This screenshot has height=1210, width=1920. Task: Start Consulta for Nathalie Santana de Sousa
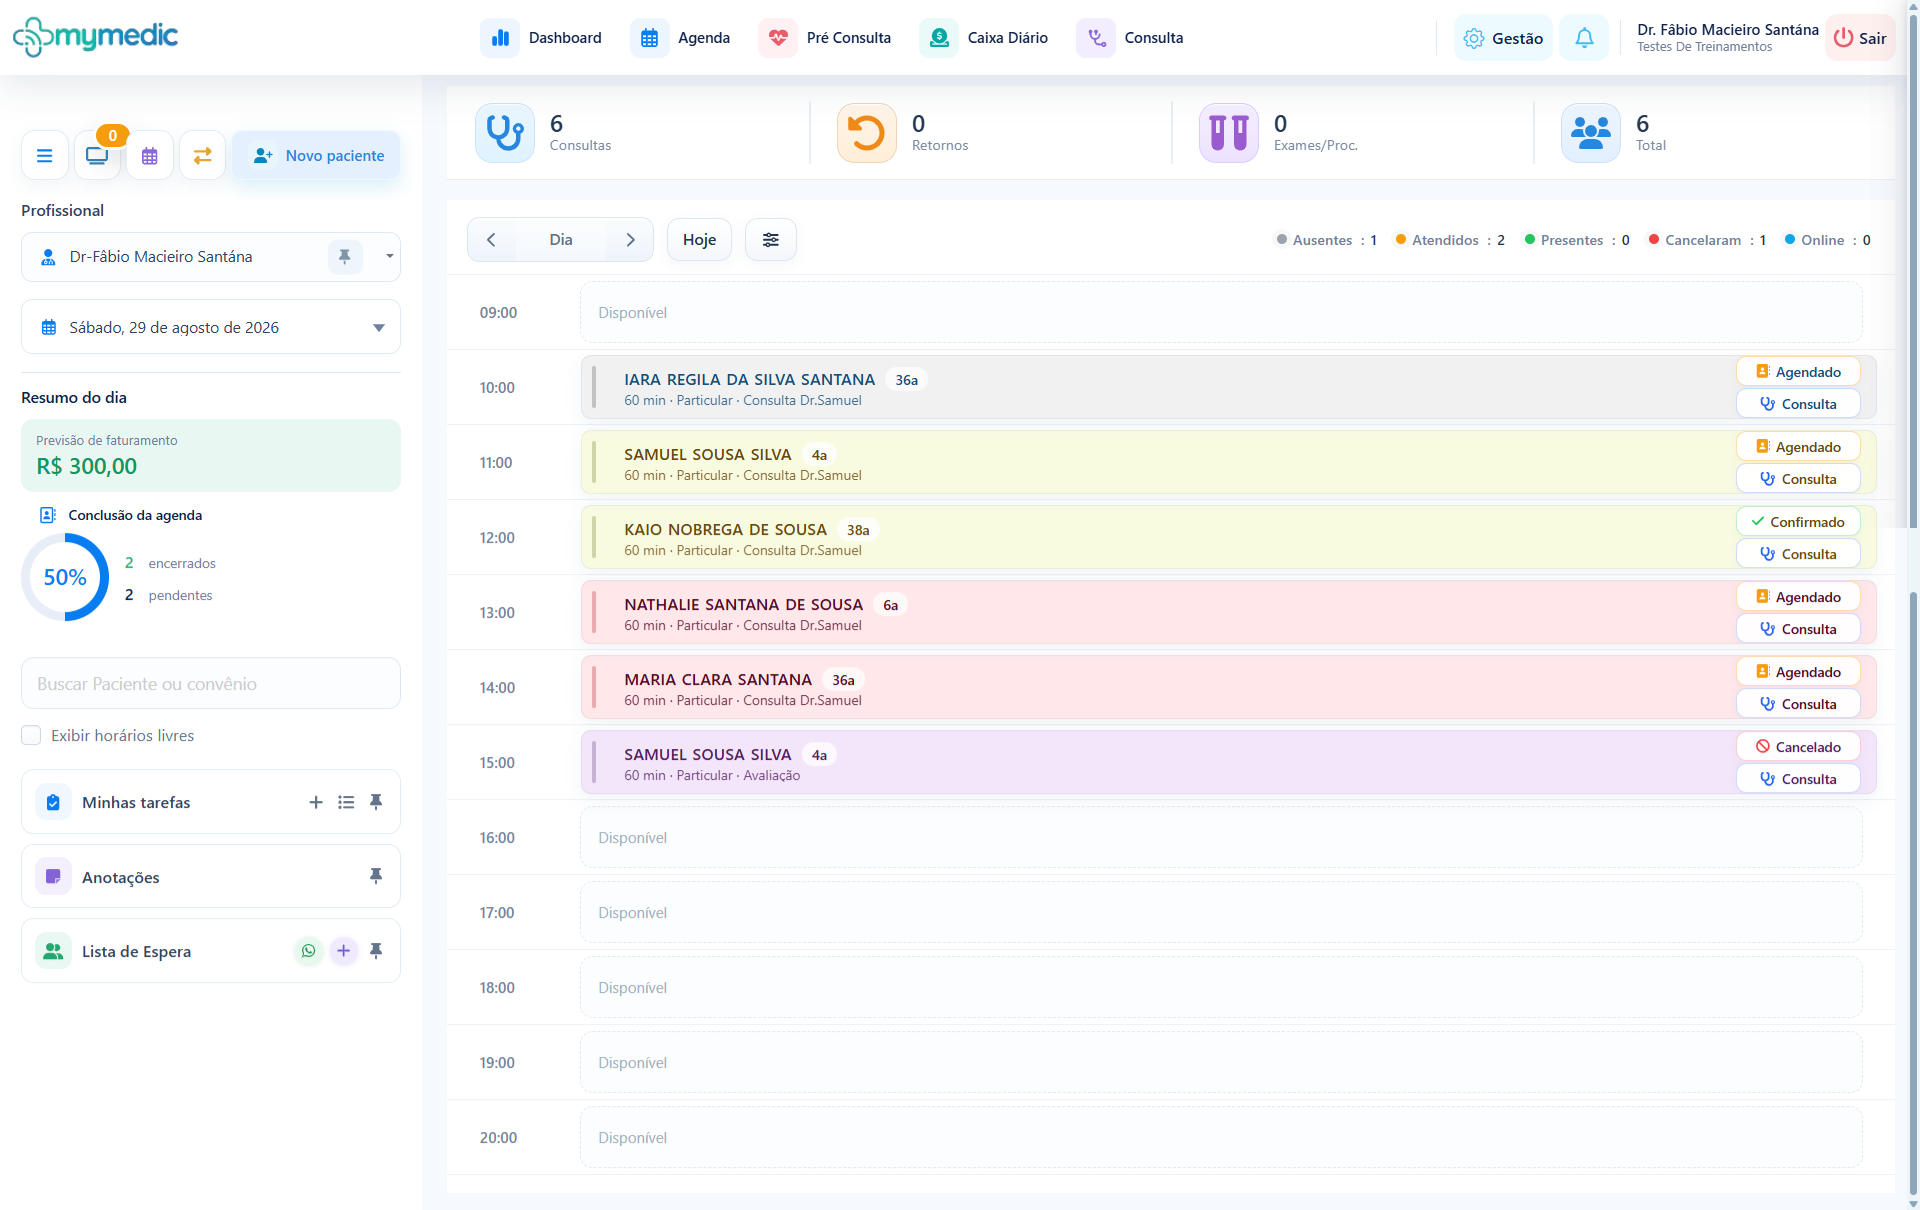click(1798, 629)
